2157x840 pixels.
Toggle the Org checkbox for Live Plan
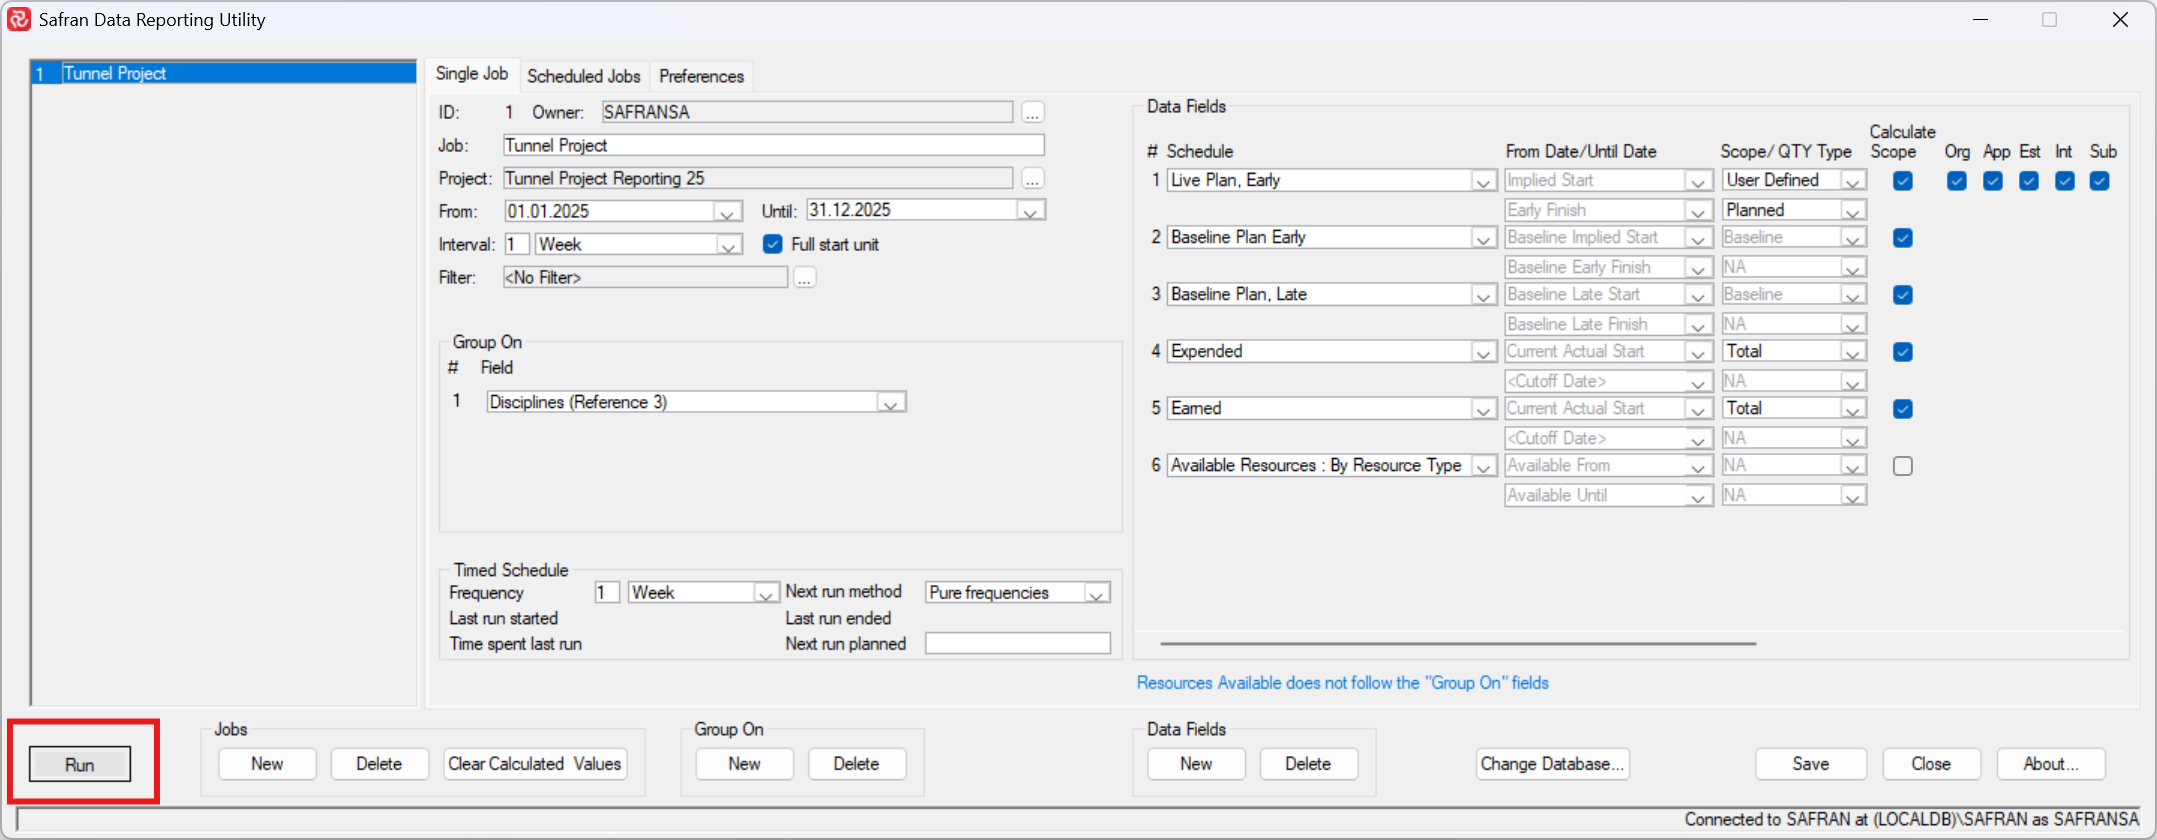pyautogui.click(x=1957, y=181)
